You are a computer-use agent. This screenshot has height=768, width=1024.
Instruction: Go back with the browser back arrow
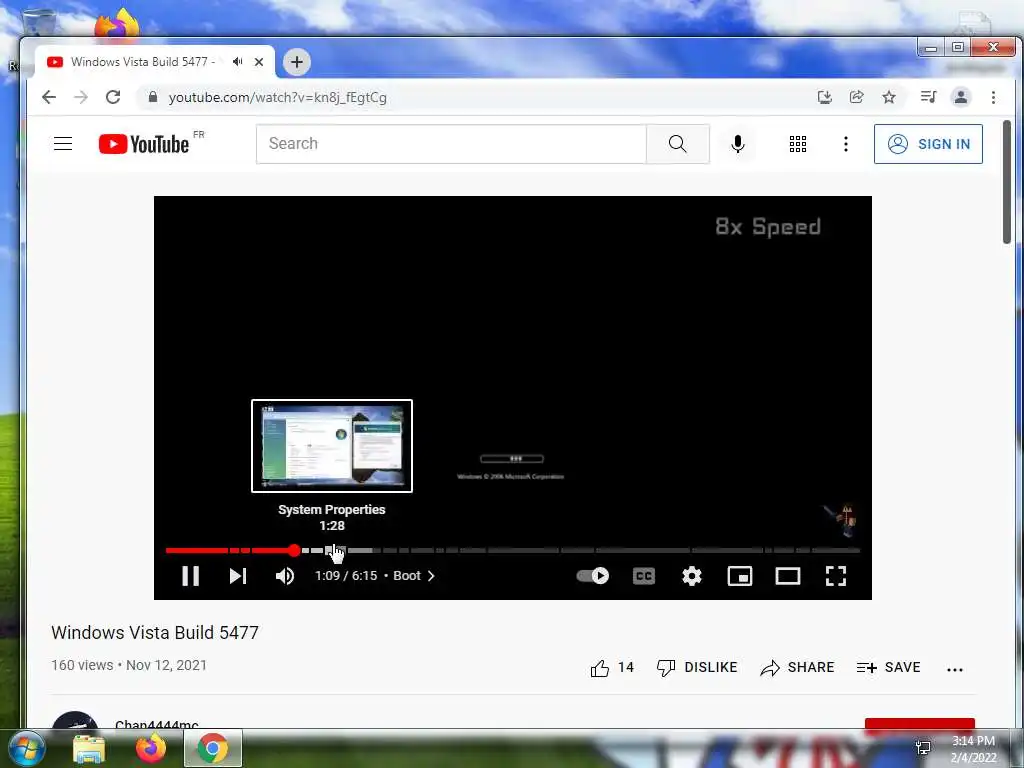click(x=49, y=97)
